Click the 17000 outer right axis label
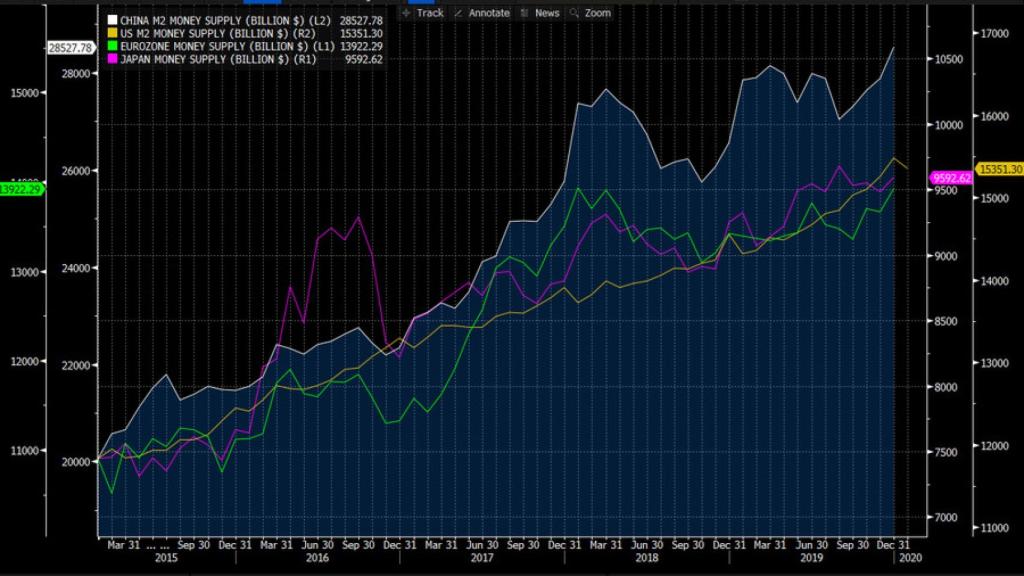This screenshot has height=576, width=1024. [x=995, y=34]
